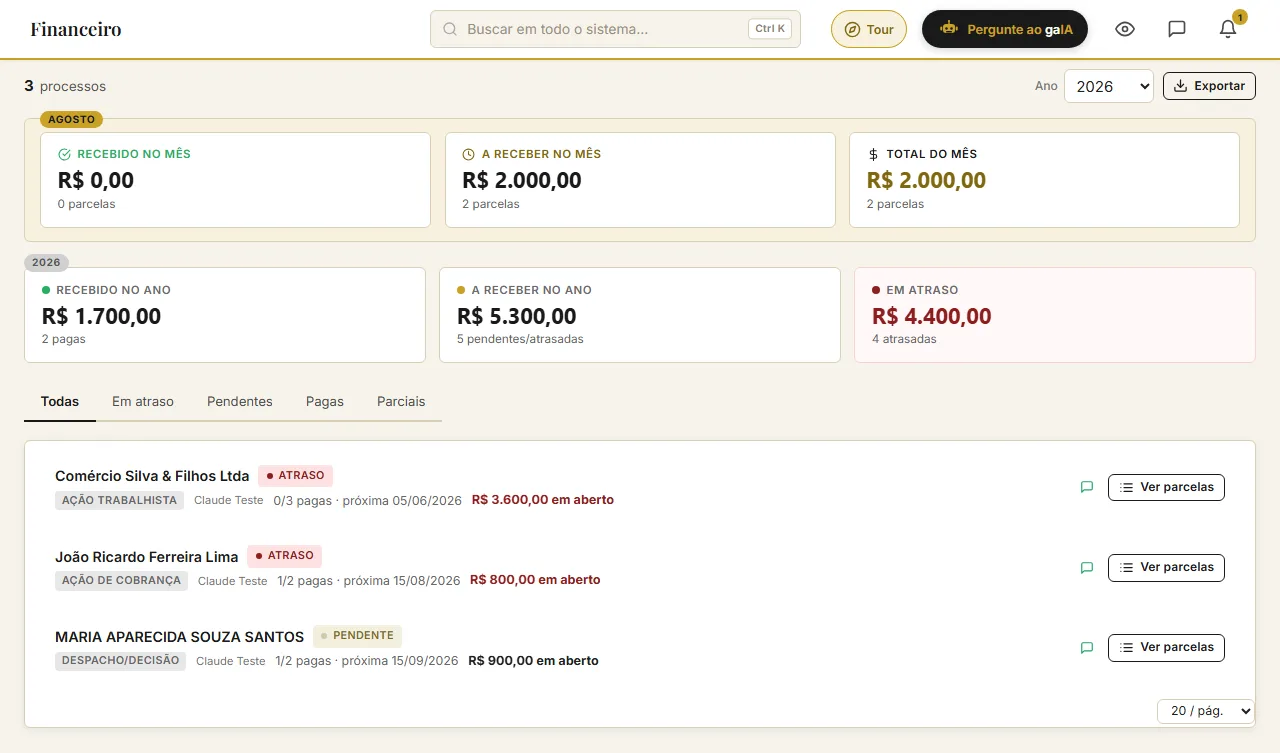
Task: Export the financial data
Action: coord(1209,86)
